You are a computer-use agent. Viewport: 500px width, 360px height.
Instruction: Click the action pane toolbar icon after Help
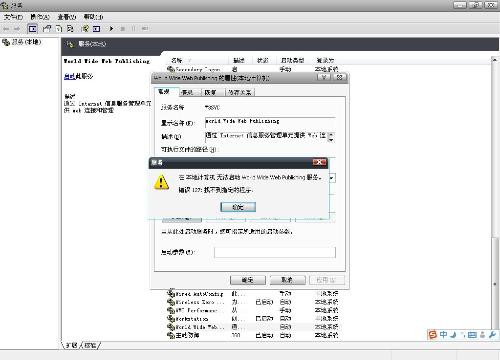97,29
